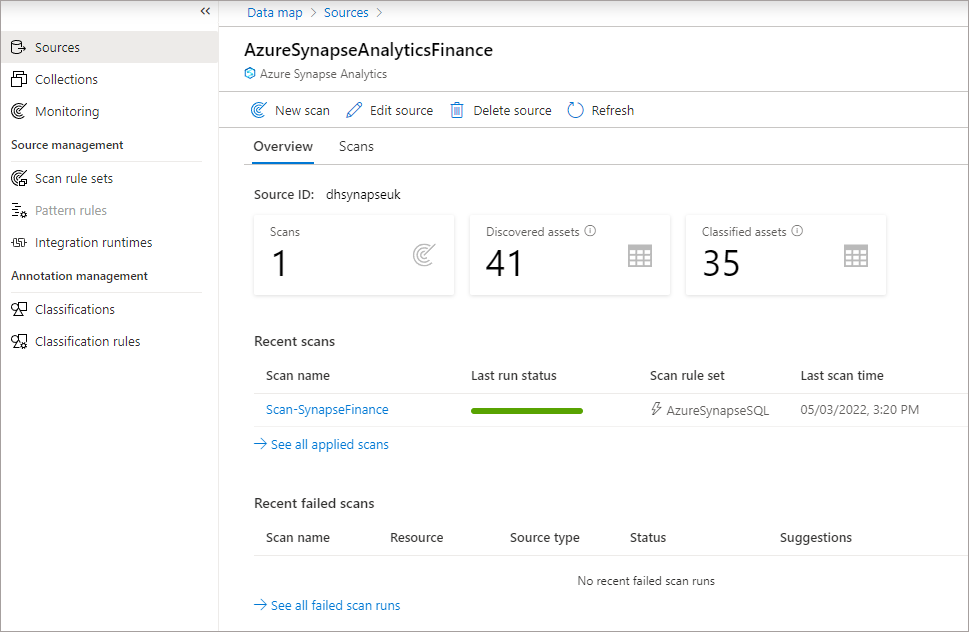The image size is (969, 632).
Task: Click the Azure Synapse Analytics source type icon
Action: [x=250, y=74]
